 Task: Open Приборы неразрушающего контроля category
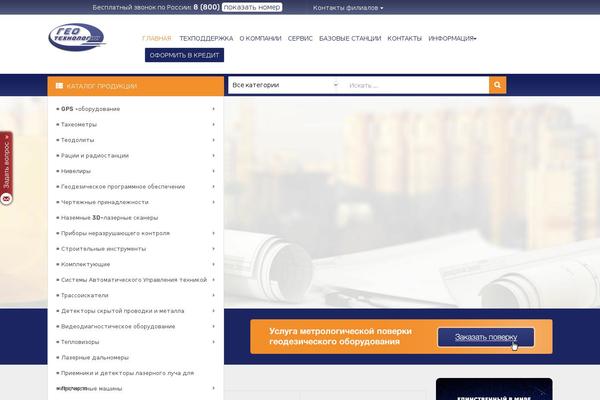[x=115, y=233]
